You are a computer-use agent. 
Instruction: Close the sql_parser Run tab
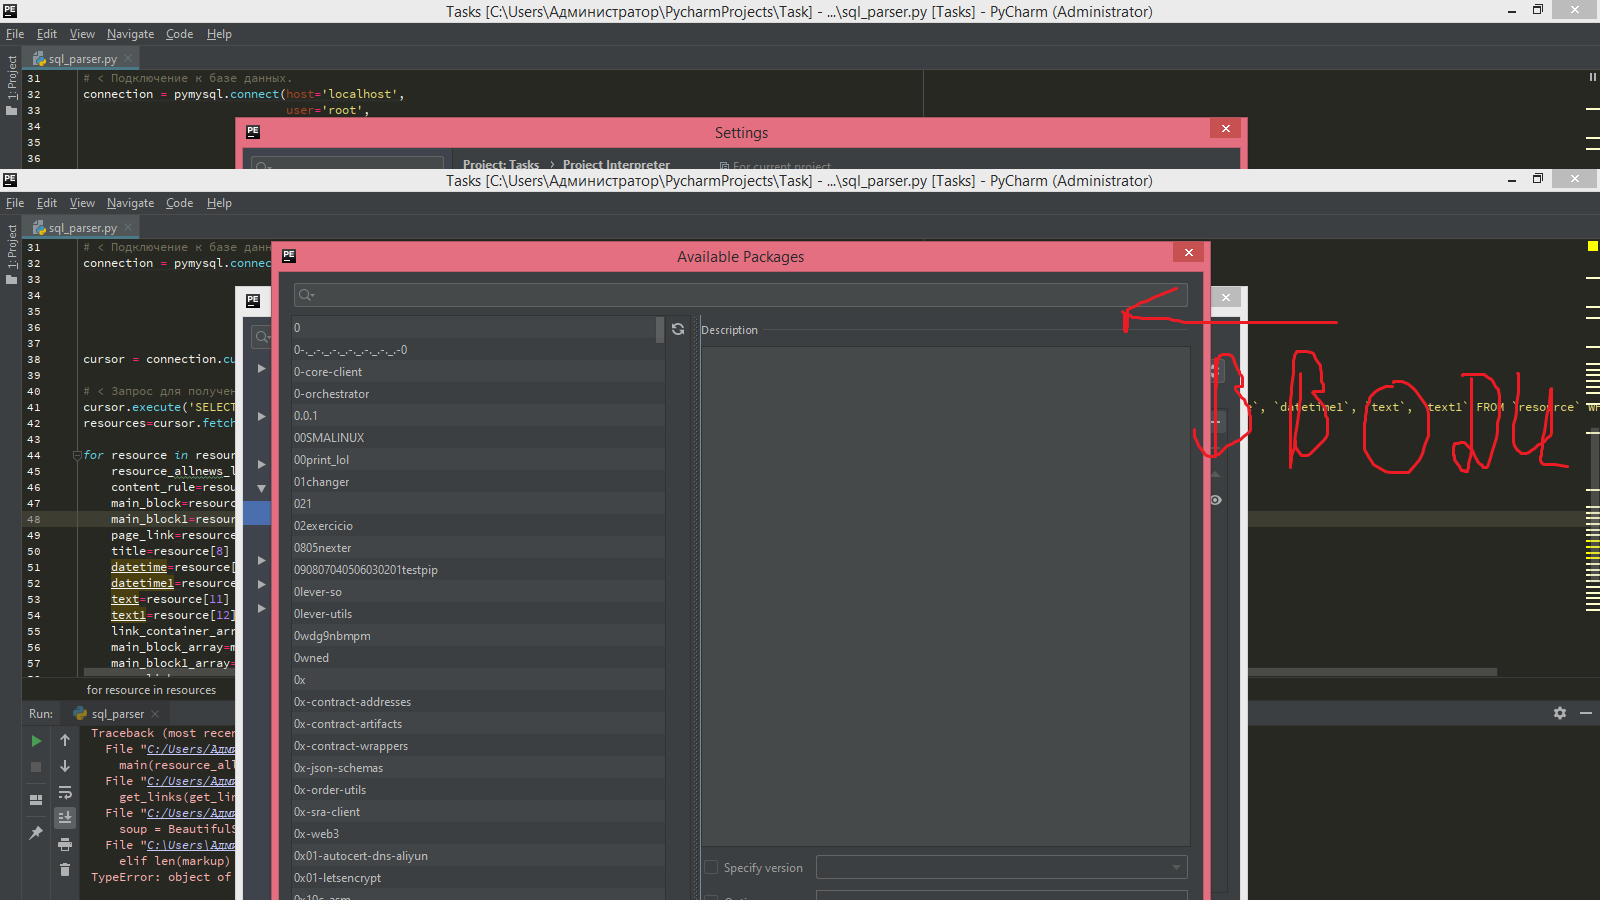point(155,714)
